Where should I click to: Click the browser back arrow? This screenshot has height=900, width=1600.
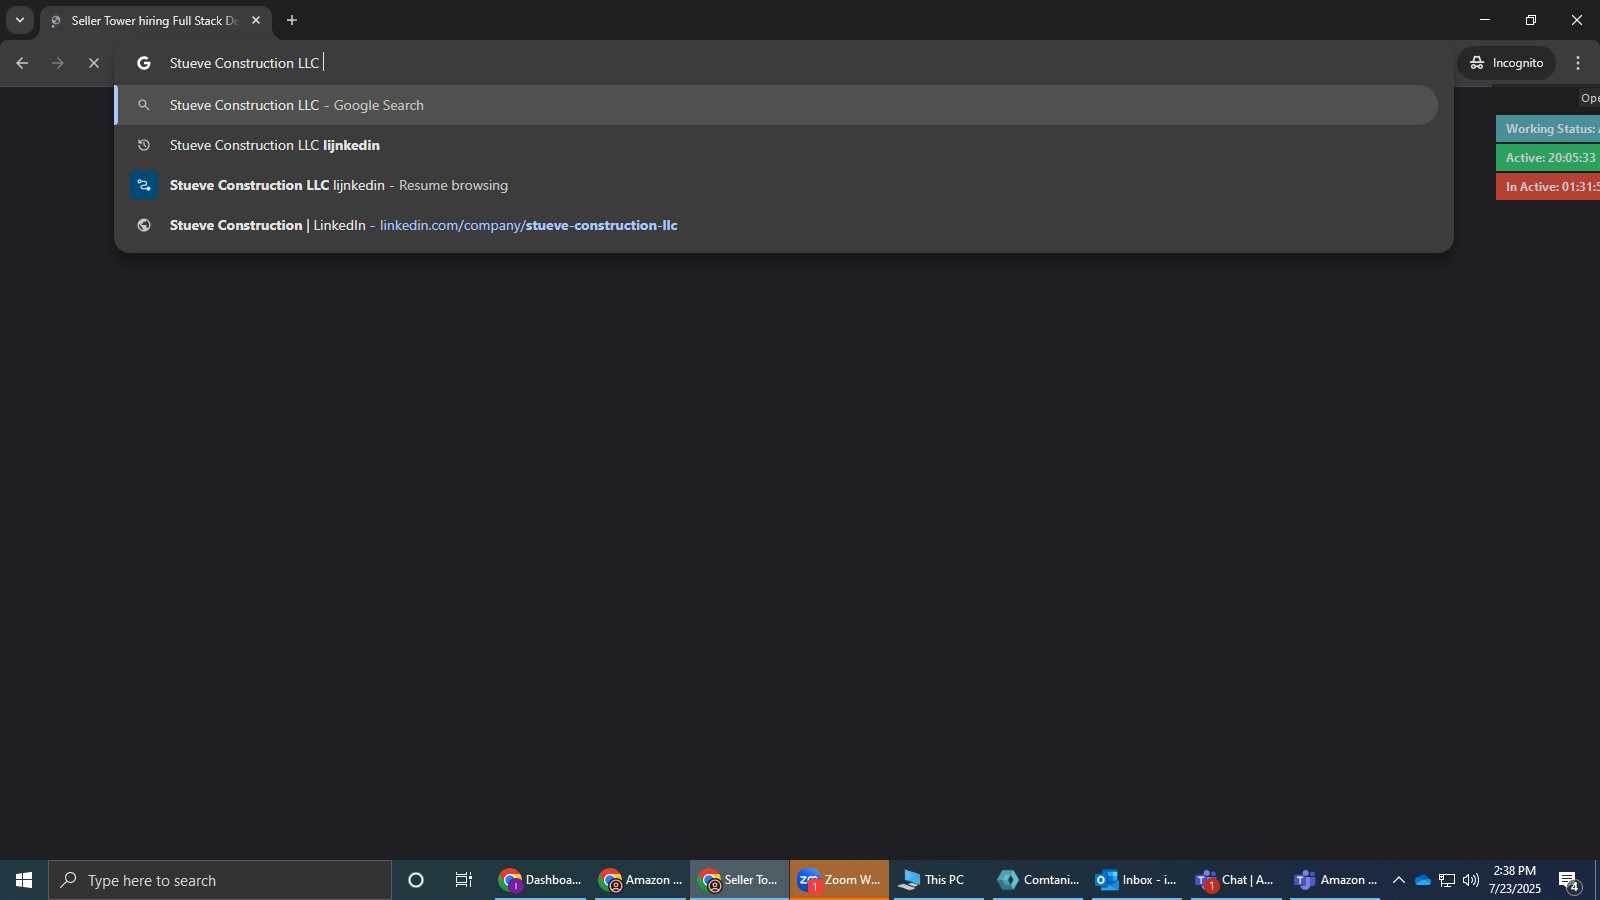(22, 63)
